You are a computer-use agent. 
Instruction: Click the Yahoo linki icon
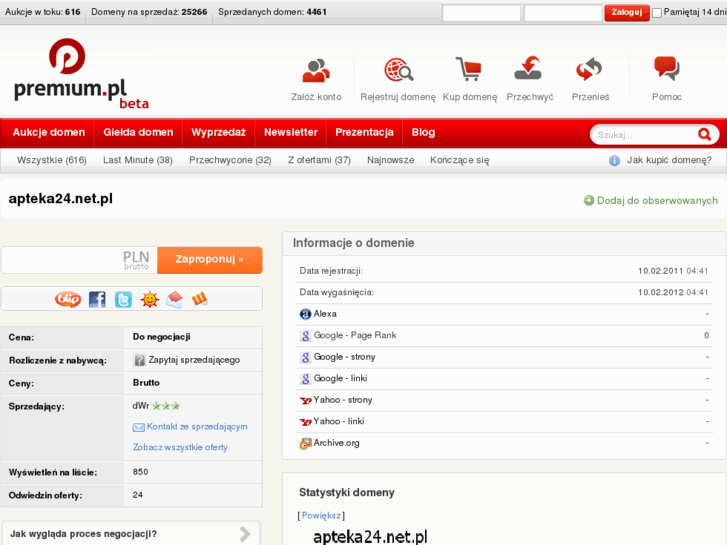pos(306,422)
